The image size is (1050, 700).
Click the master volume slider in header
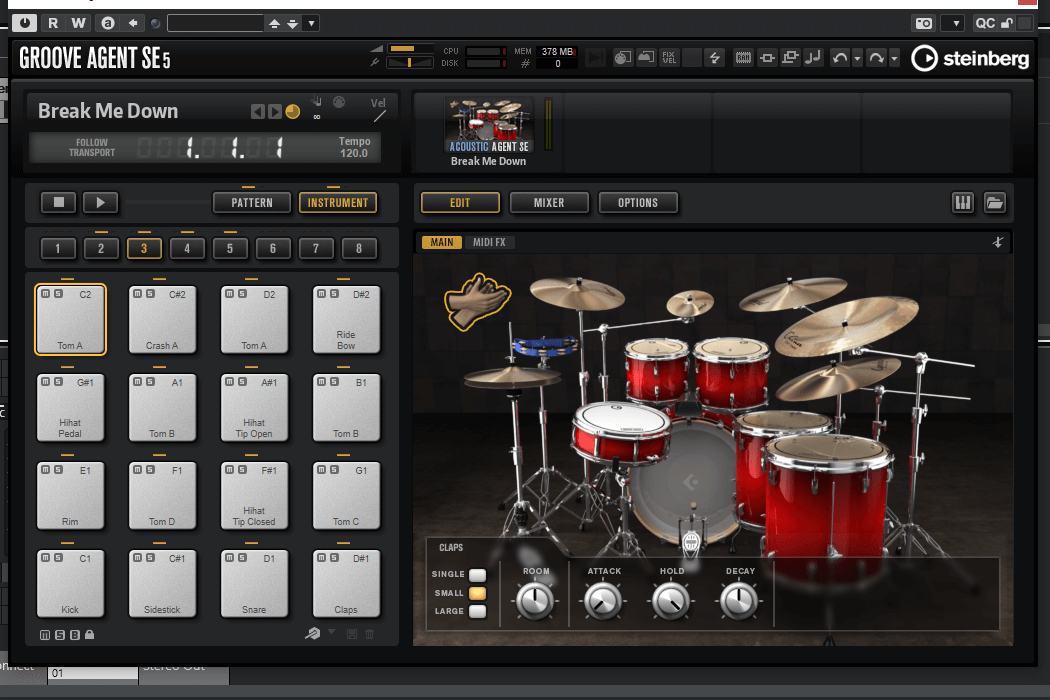[410, 48]
